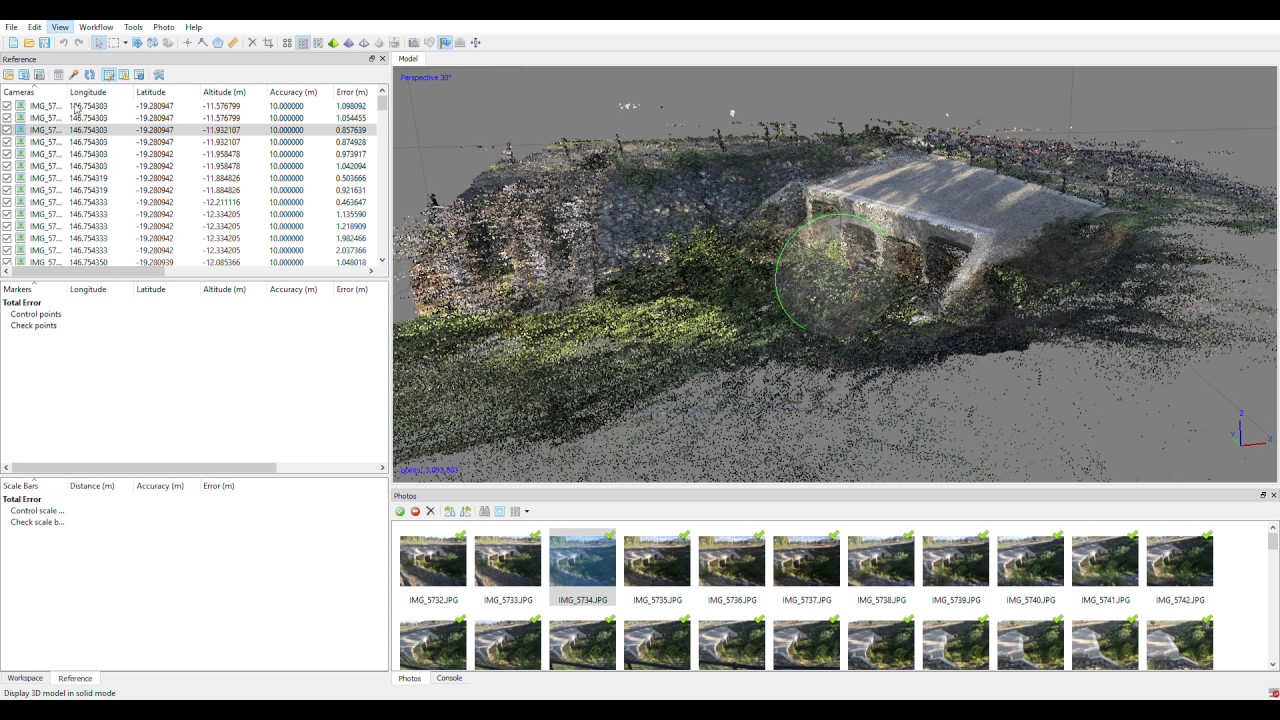Show Dense Cloud Classes view

coord(318,43)
